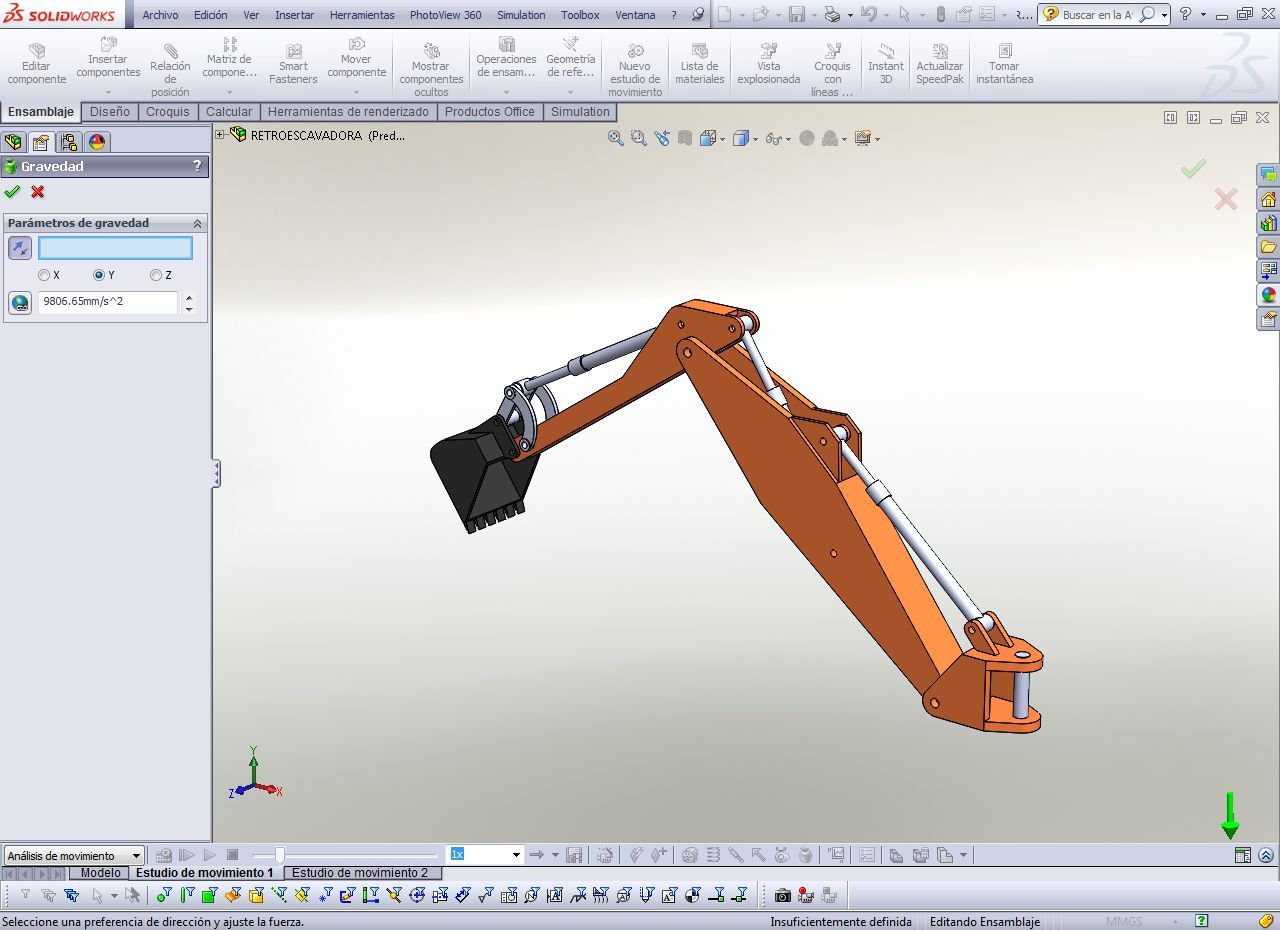This screenshot has width=1280, height=930.
Task: Click Lista de materiales tool
Action: point(699,64)
